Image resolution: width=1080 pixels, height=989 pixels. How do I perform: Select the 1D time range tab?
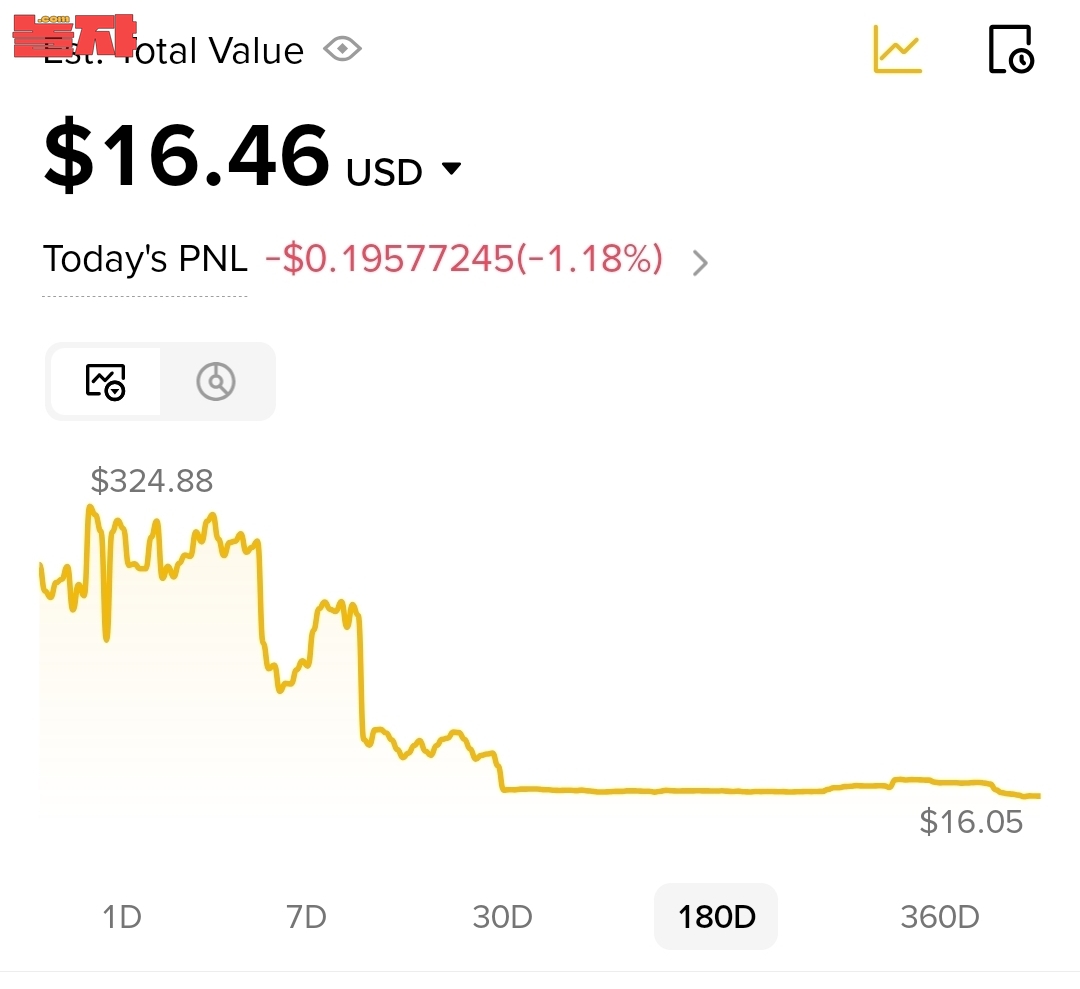(x=122, y=916)
